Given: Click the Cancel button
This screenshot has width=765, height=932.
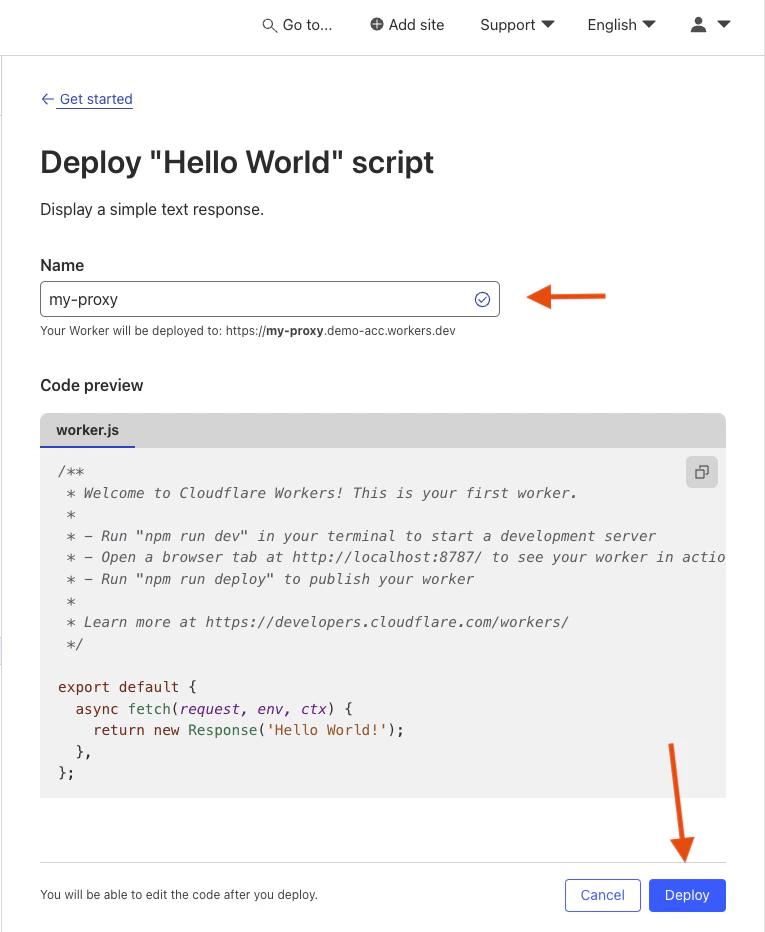Looking at the screenshot, I should pos(603,895).
